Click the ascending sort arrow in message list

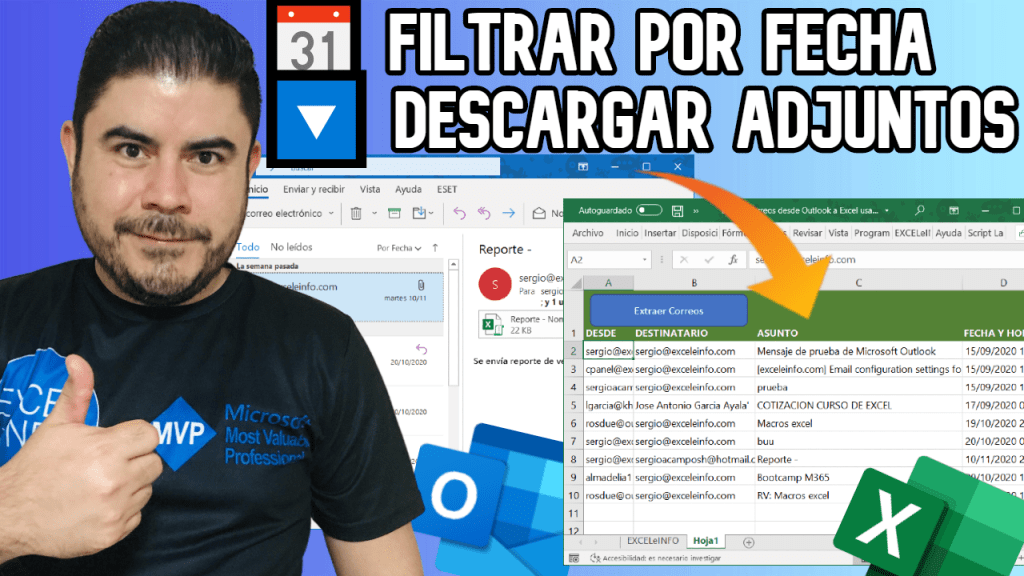[435, 248]
